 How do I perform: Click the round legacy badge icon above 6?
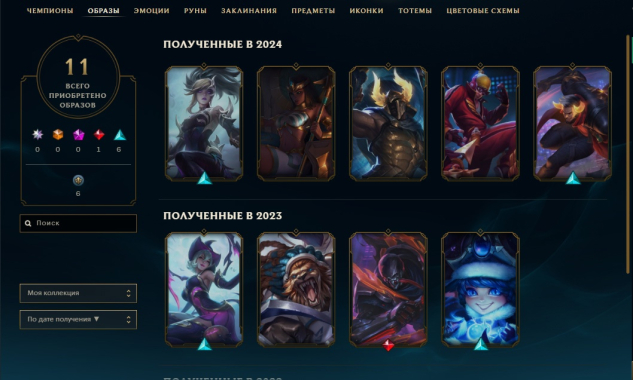pyautogui.click(x=78, y=180)
